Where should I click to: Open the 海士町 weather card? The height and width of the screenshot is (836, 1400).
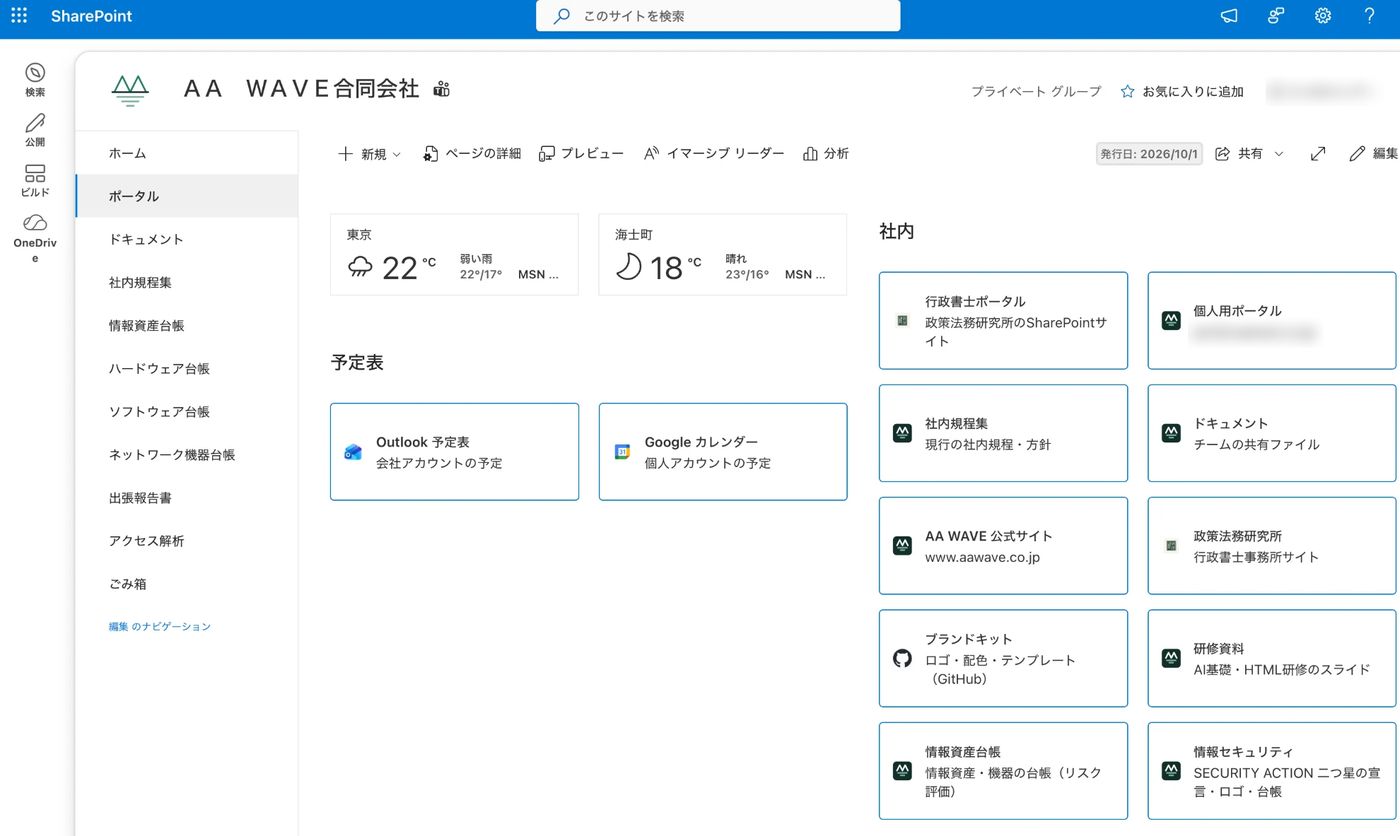click(x=723, y=254)
